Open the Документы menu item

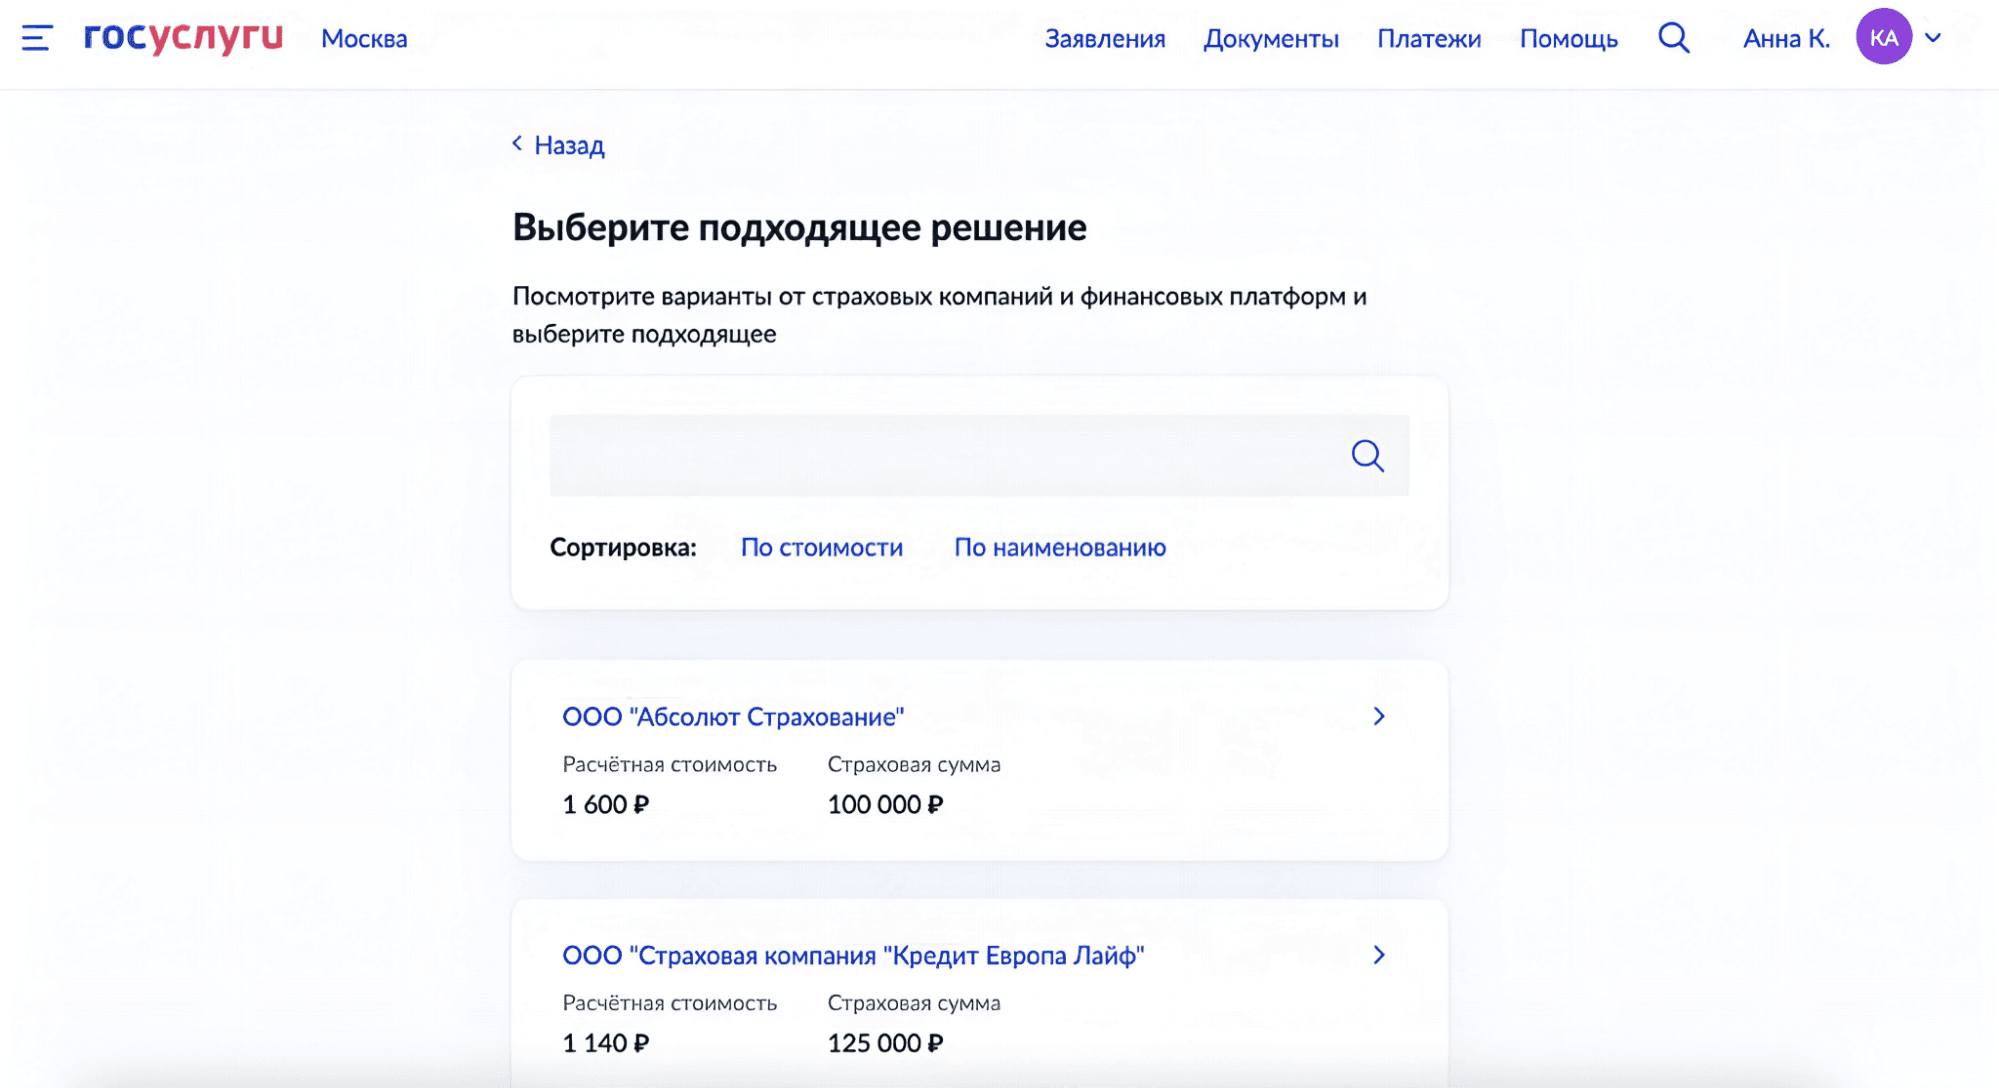pos(1271,39)
